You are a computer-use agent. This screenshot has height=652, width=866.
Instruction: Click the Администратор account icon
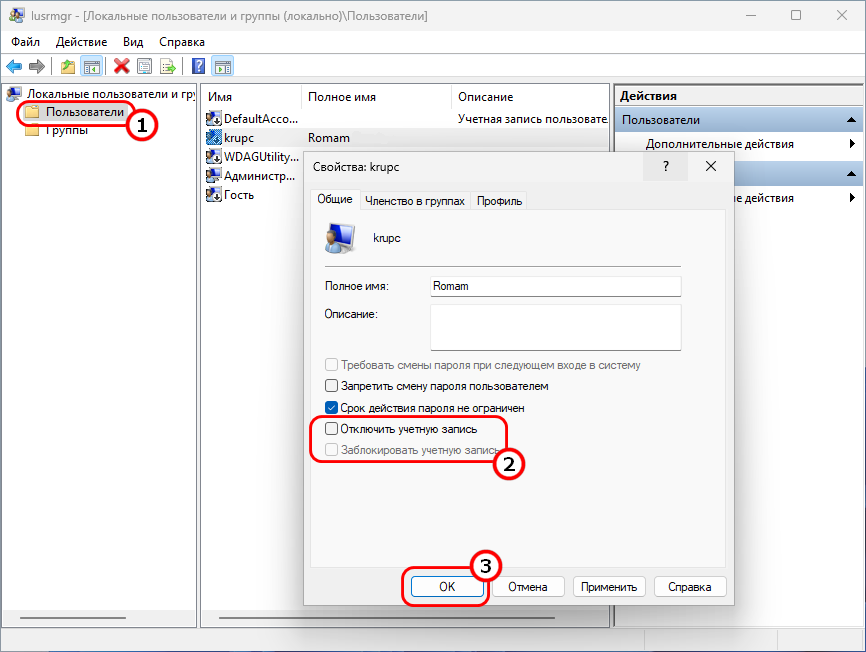pyautogui.click(x=214, y=176)
